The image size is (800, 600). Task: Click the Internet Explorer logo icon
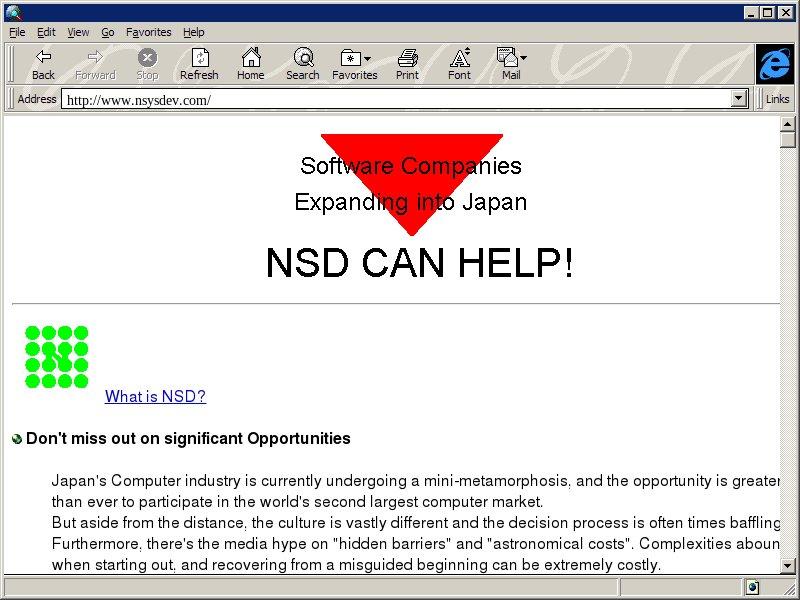[x=774, y=64]
